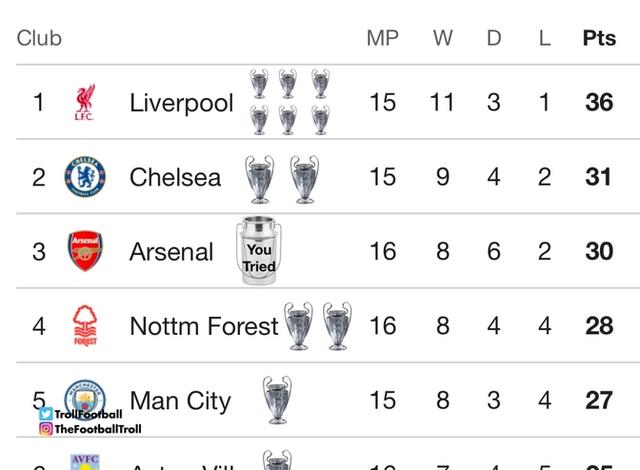The image size is (640, 470).
Task: Click the Twitter bird icon
Action: (x=46, y=414)
